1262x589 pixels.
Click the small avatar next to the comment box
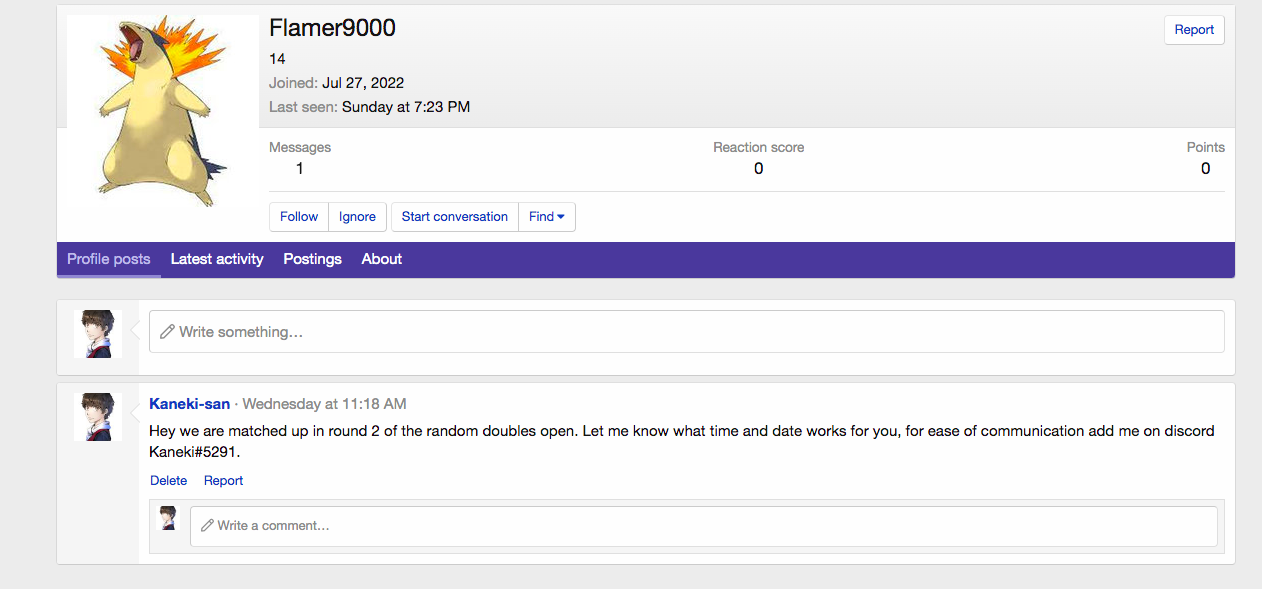pos(168,518)
